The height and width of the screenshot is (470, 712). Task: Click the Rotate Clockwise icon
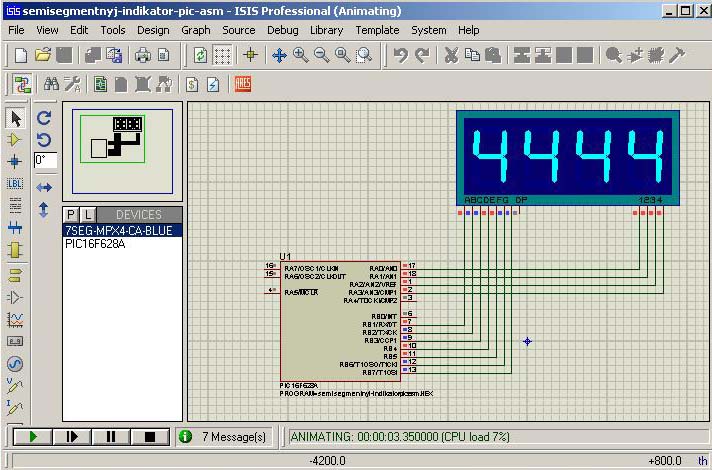click(44, 118)
